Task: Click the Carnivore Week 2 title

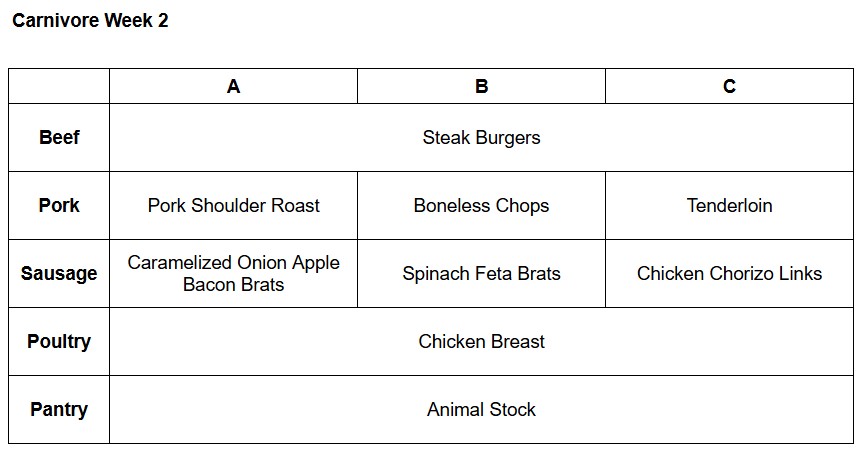Action: [90, 20]
